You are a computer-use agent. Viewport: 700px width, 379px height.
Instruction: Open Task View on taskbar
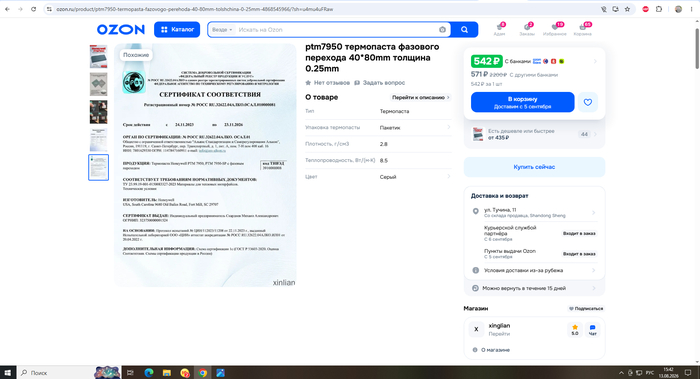pos(130,372)
